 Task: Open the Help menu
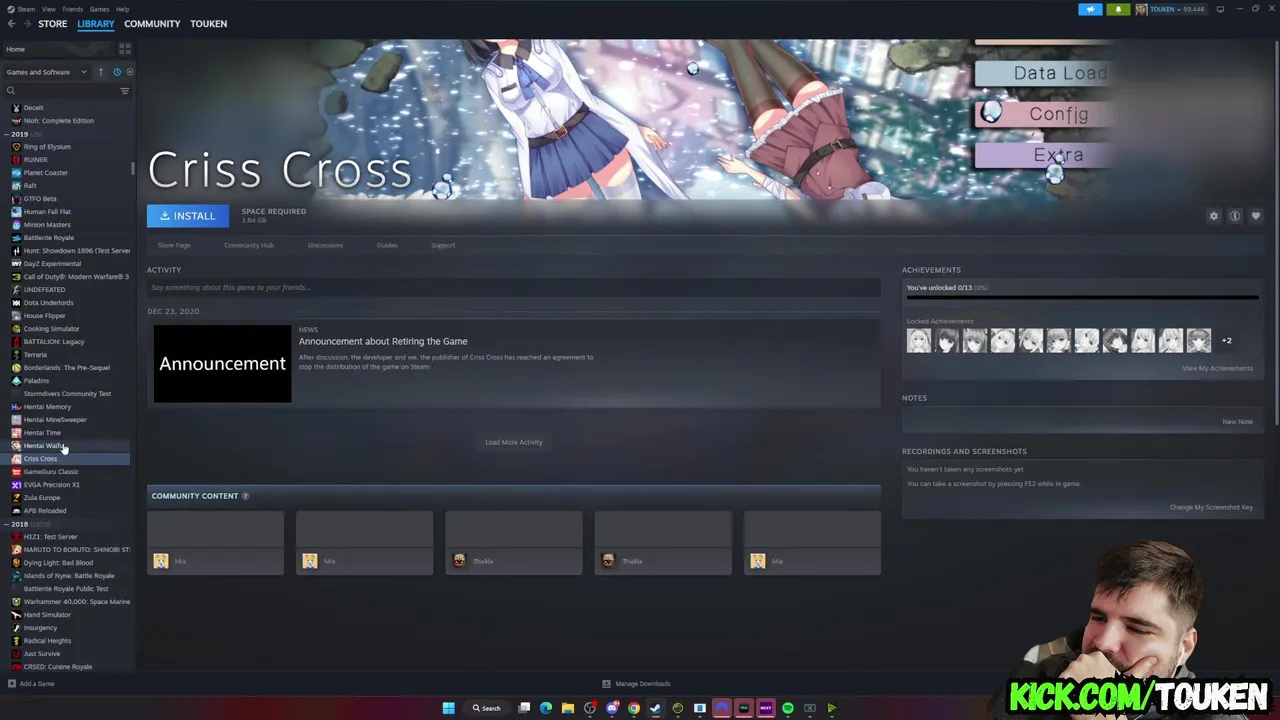[x=122, y=9]
